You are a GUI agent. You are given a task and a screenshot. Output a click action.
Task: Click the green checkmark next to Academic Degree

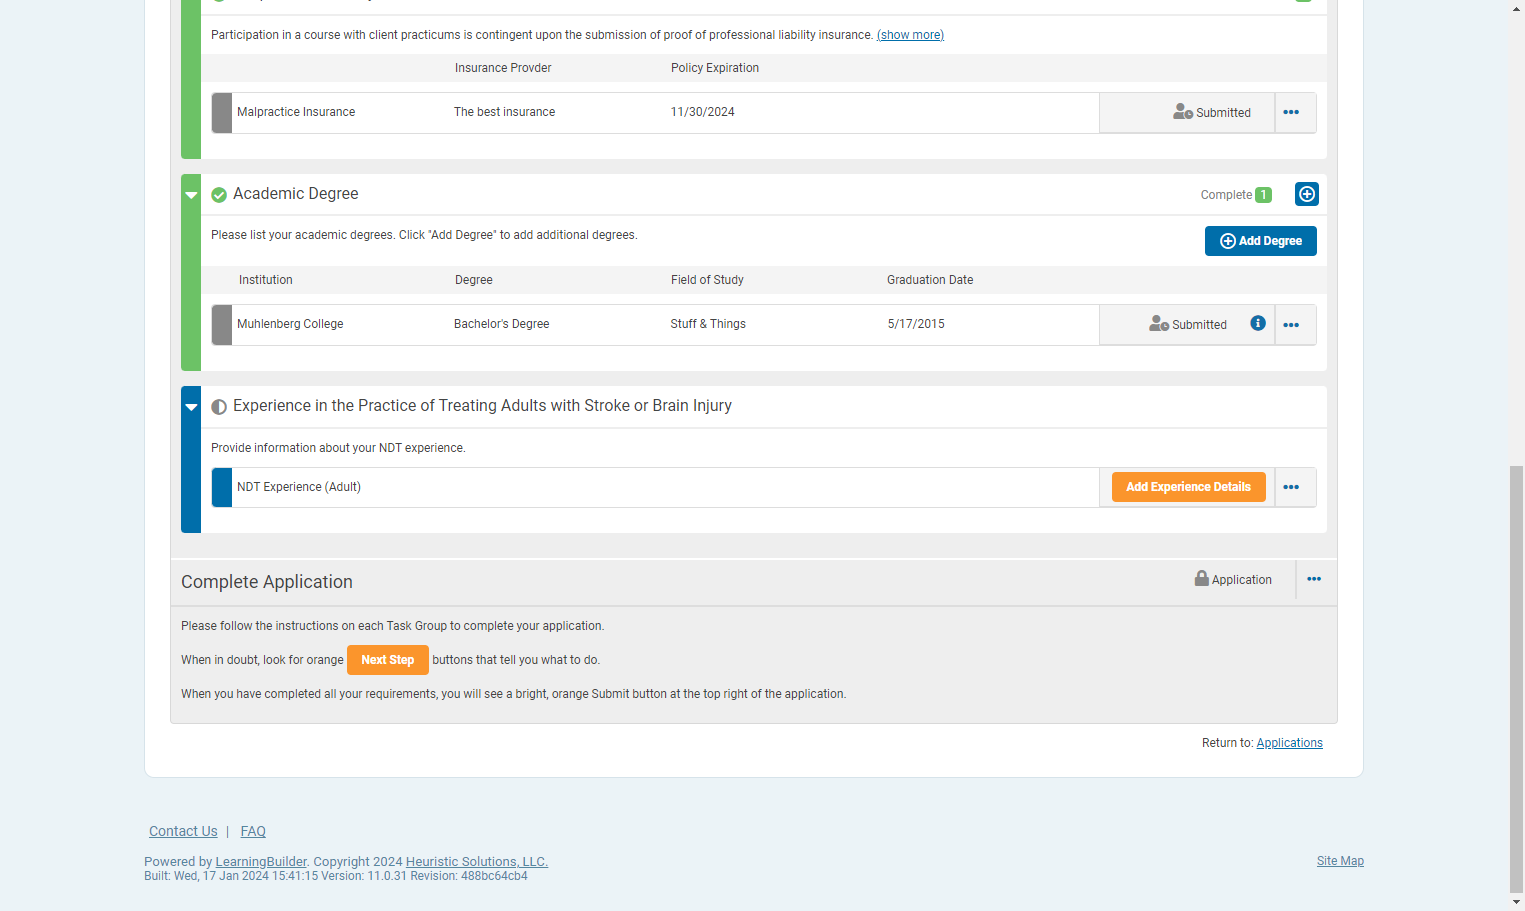(219, 195)
